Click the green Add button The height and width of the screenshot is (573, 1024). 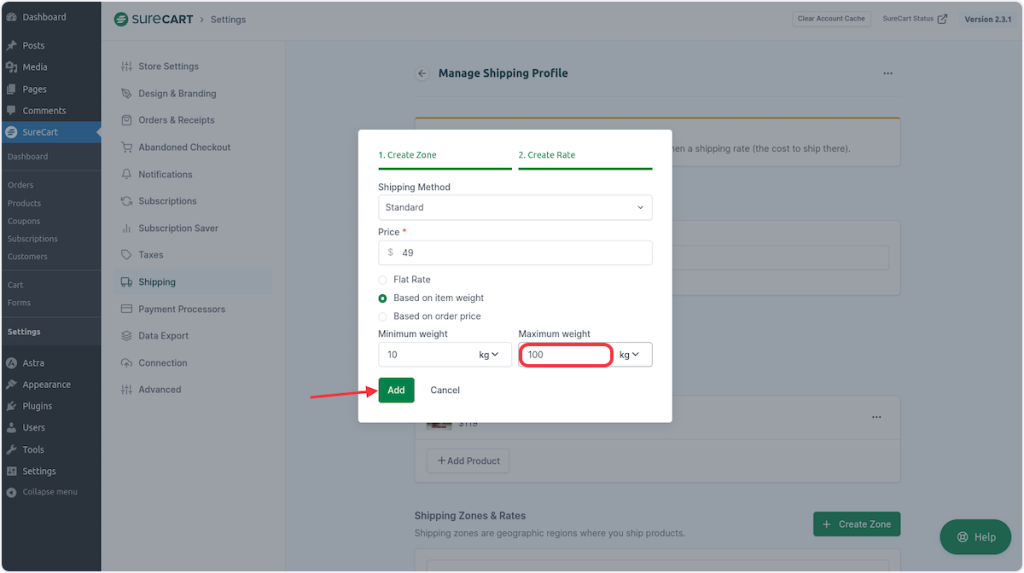pos(396,390)
